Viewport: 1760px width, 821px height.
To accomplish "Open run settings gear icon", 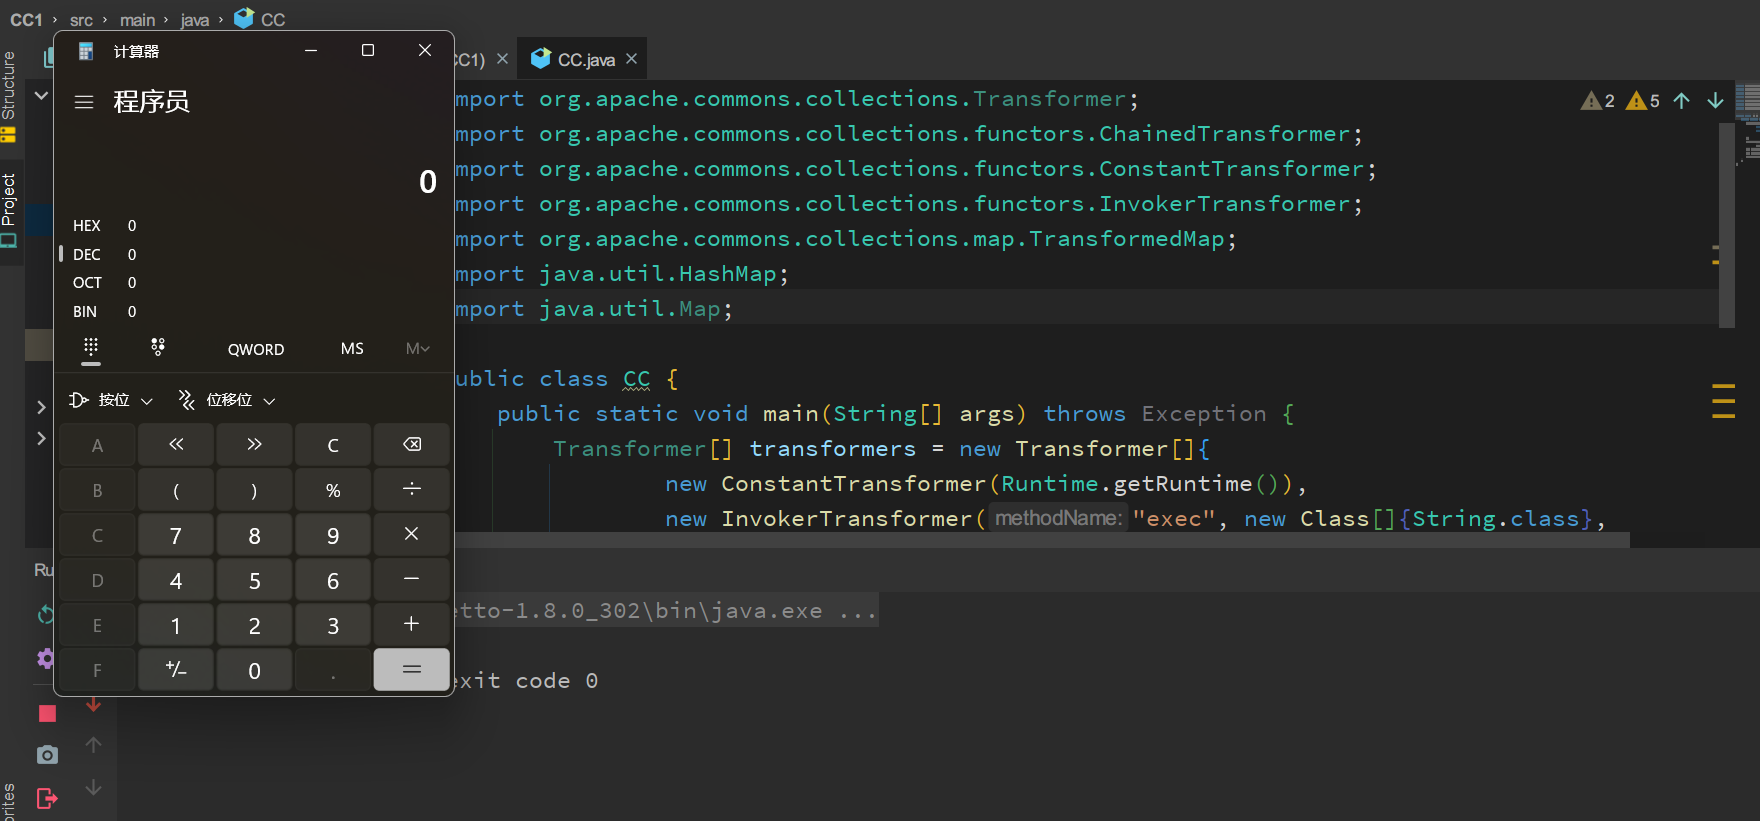I will 46,658.
